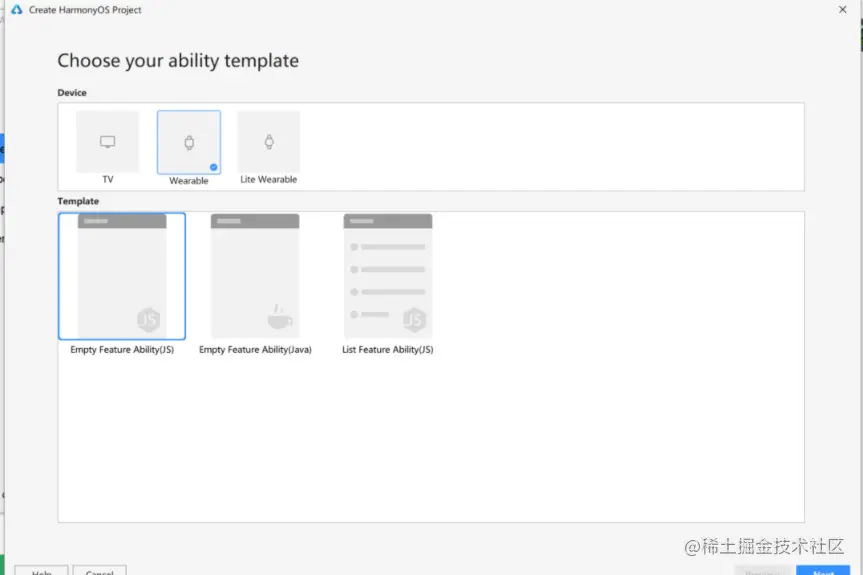
Task: Click the HarmonyOS logo in the title bar
Action: 17,10
